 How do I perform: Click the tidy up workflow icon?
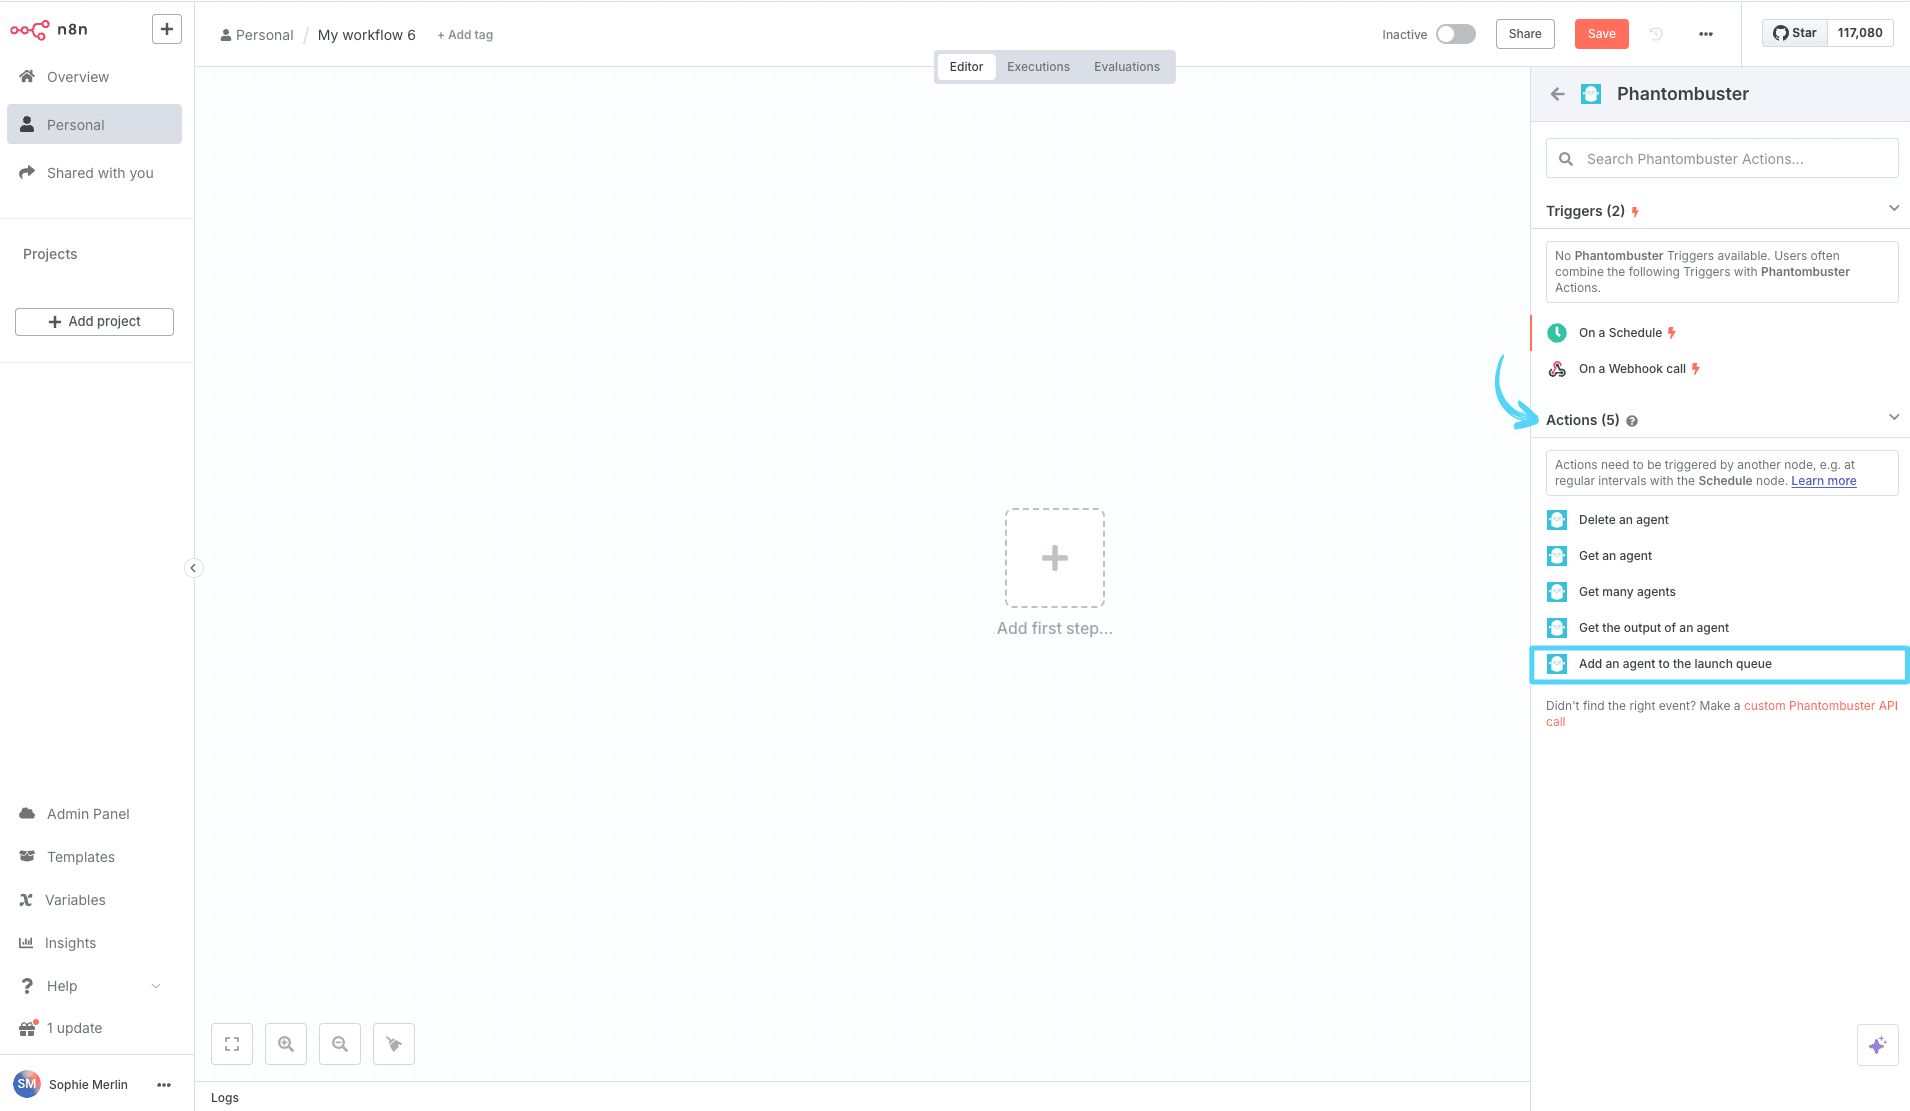394,1044
